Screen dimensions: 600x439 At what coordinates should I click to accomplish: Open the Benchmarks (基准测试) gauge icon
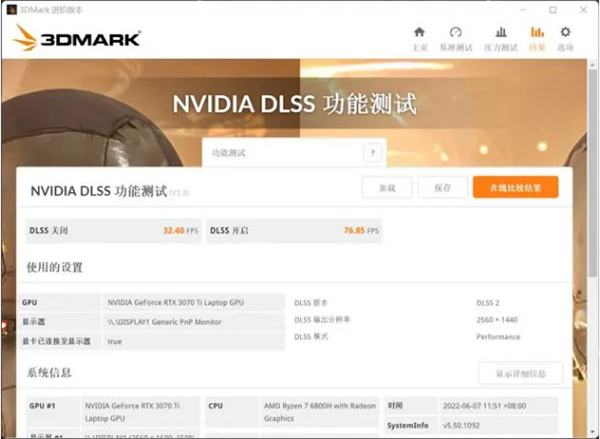(x=456, y=33)
